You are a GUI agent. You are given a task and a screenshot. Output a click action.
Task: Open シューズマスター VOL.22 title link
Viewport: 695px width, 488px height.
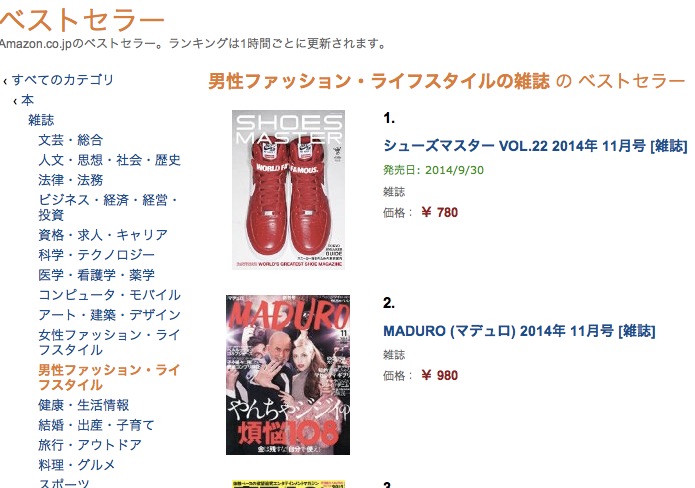(x=535, y=146)
